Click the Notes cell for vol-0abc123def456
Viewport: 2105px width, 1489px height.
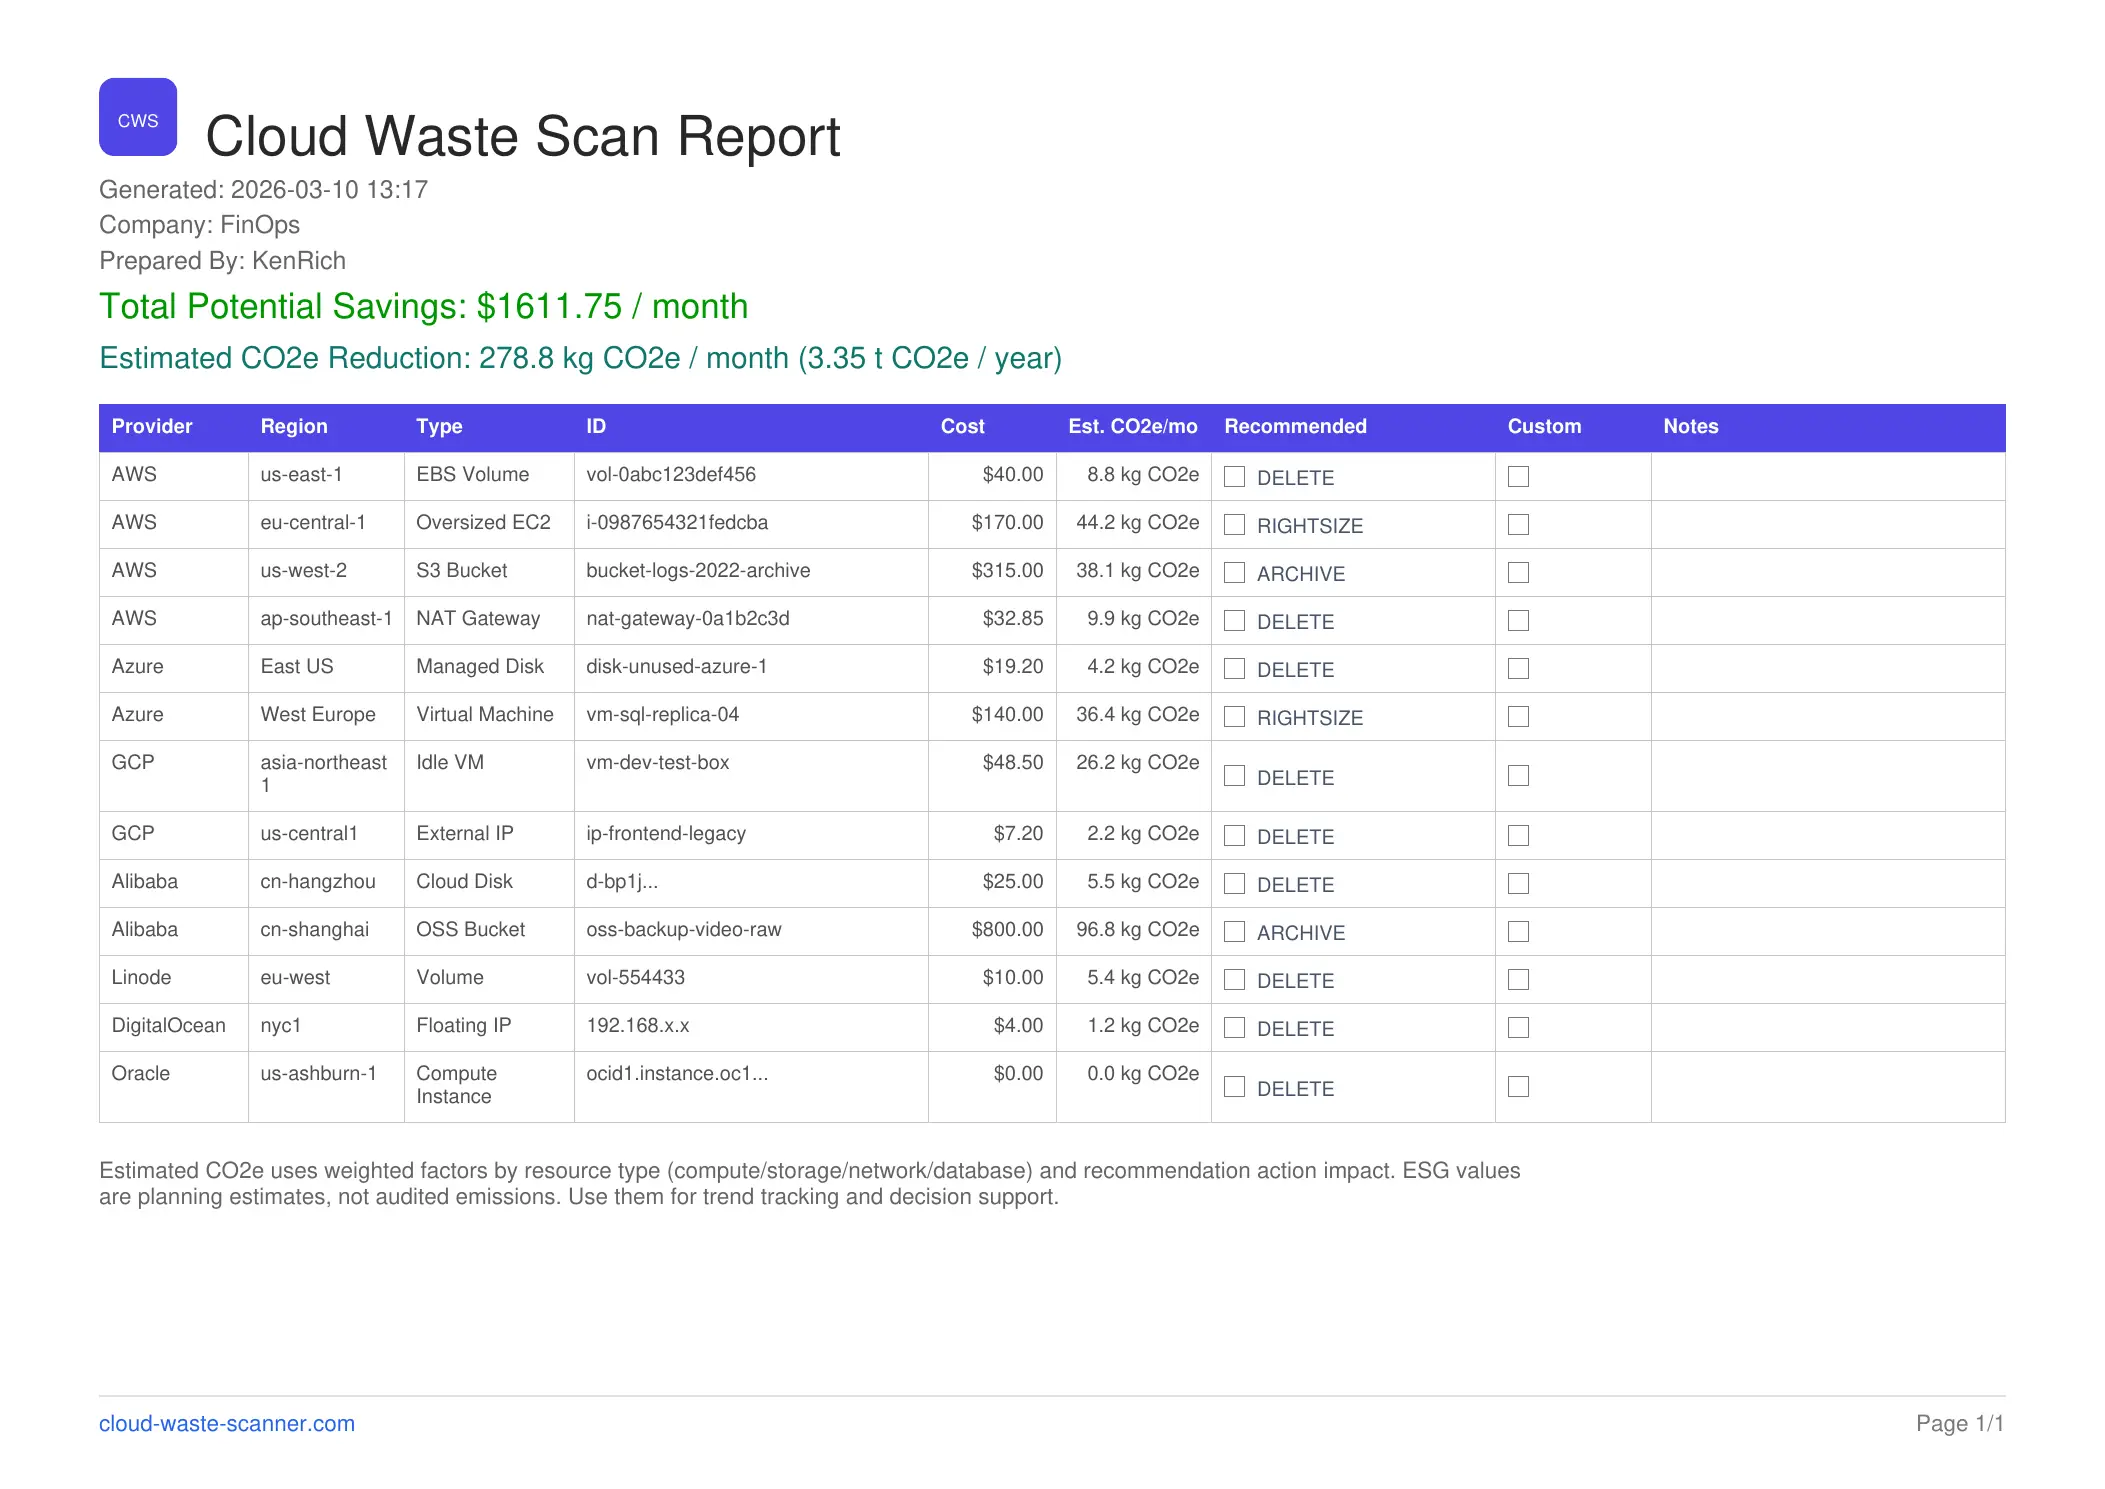coord(1828,476)
